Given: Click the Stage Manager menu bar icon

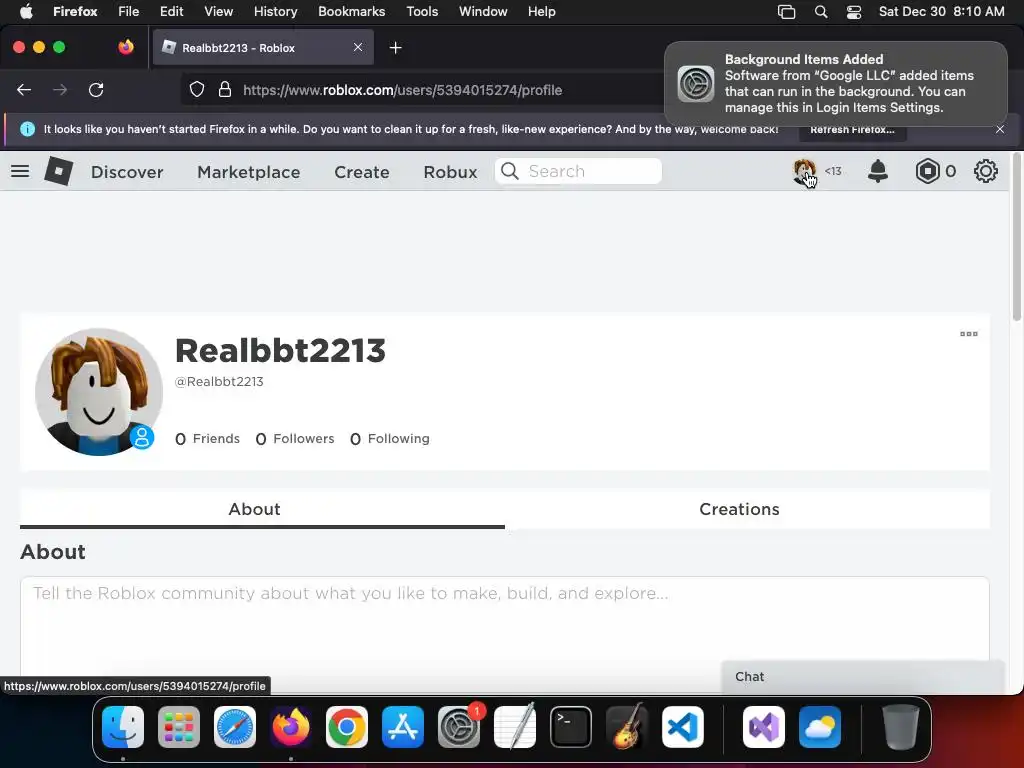Looking at the screenshot, I should coord(786,12).
